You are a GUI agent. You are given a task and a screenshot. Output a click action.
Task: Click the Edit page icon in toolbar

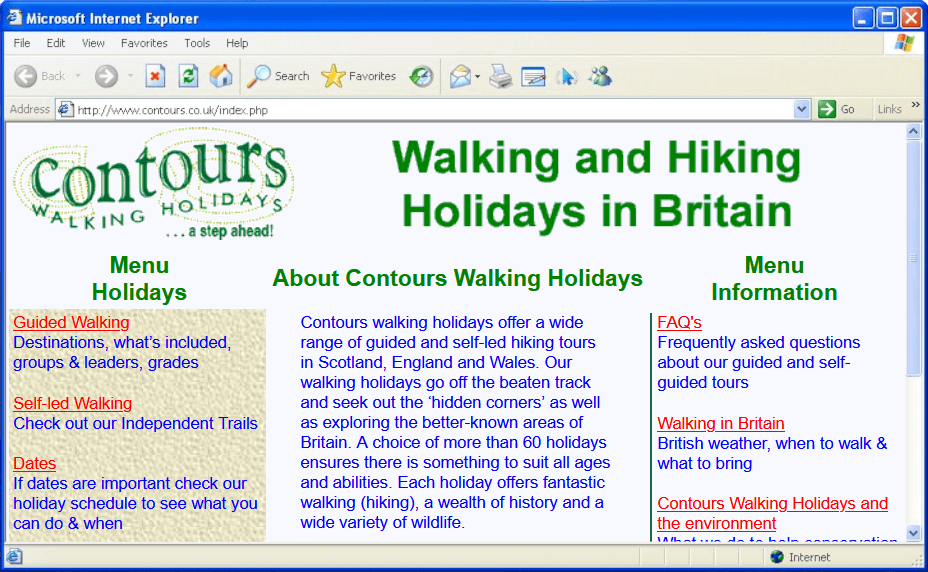point(533,76)
